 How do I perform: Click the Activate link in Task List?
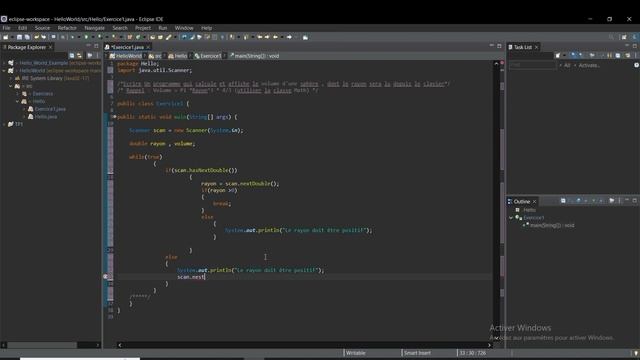point(588,65)
